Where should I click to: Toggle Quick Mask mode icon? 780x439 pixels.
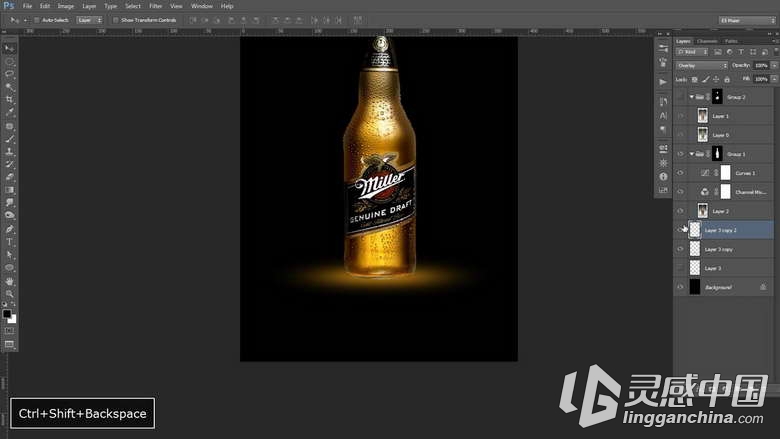click(9, 331)
